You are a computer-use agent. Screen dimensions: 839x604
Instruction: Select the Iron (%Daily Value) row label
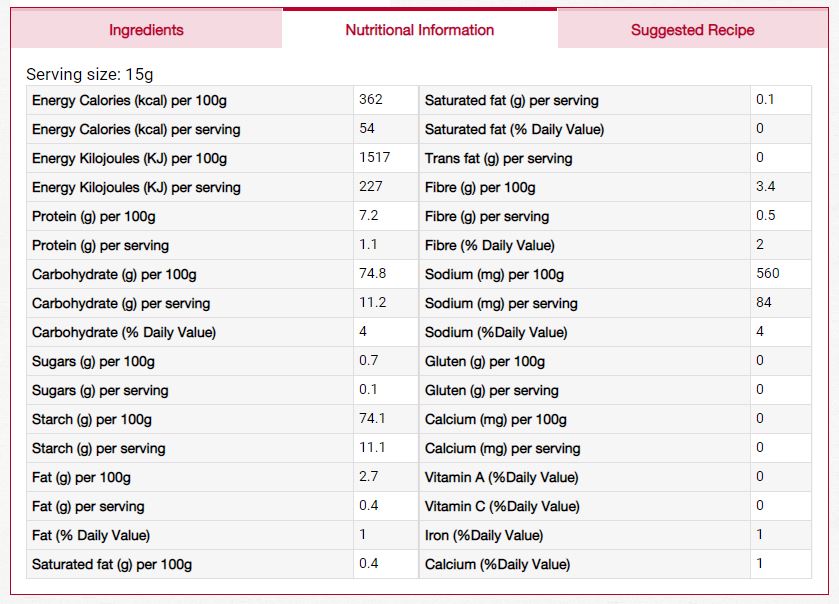click(484, 535)
